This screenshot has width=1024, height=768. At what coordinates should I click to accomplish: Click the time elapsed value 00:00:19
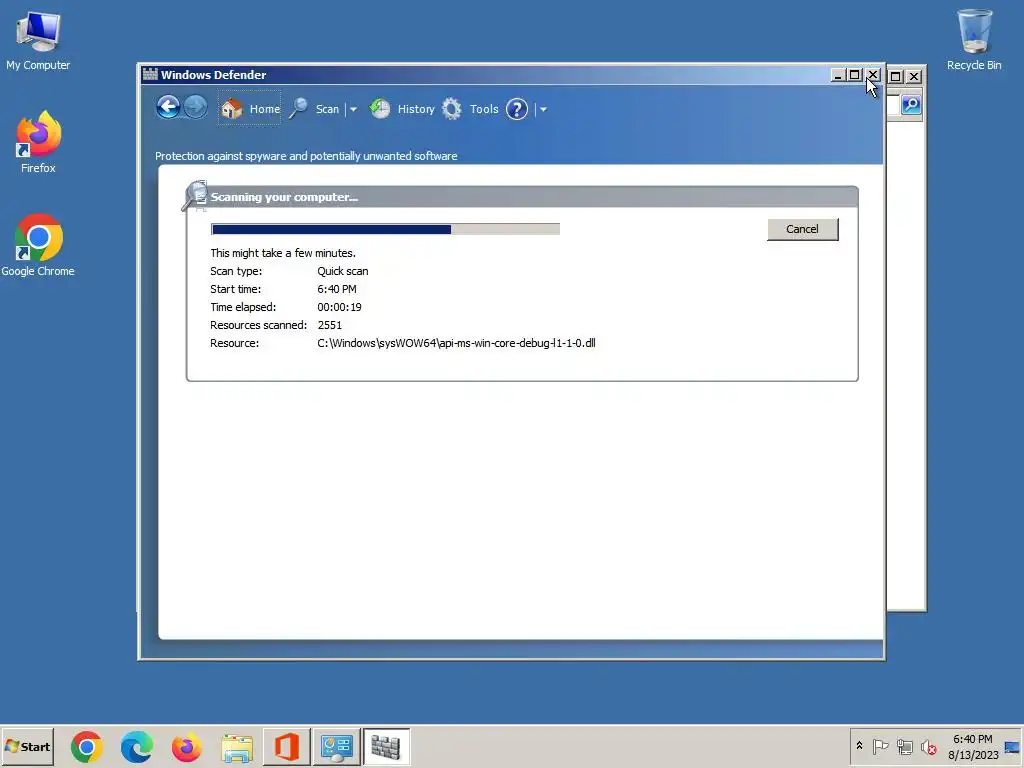click(340, 307)
